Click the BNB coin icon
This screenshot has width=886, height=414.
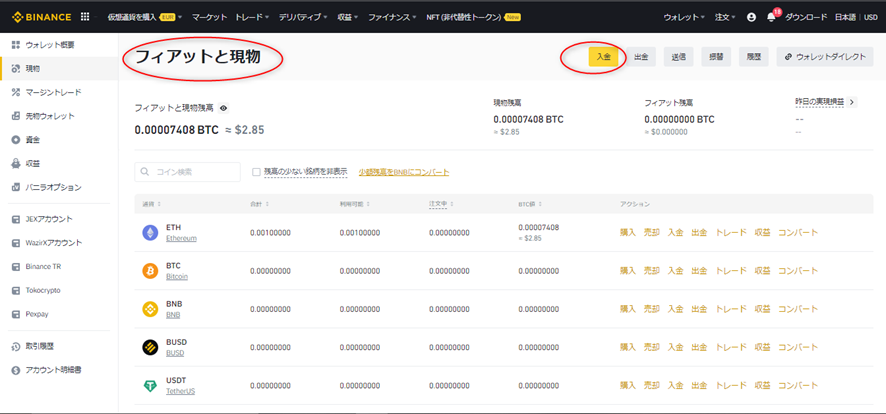click(x=150, y=309)
